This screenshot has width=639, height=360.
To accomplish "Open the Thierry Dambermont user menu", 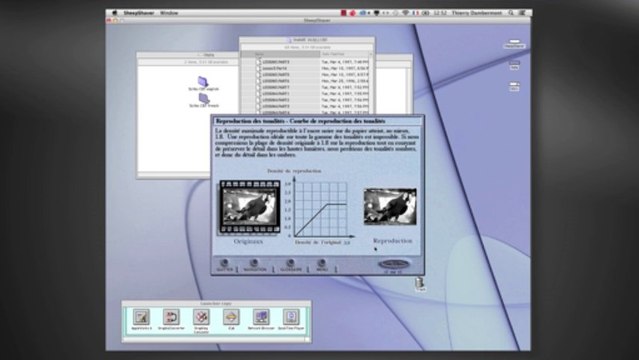I will coord(476,13).
